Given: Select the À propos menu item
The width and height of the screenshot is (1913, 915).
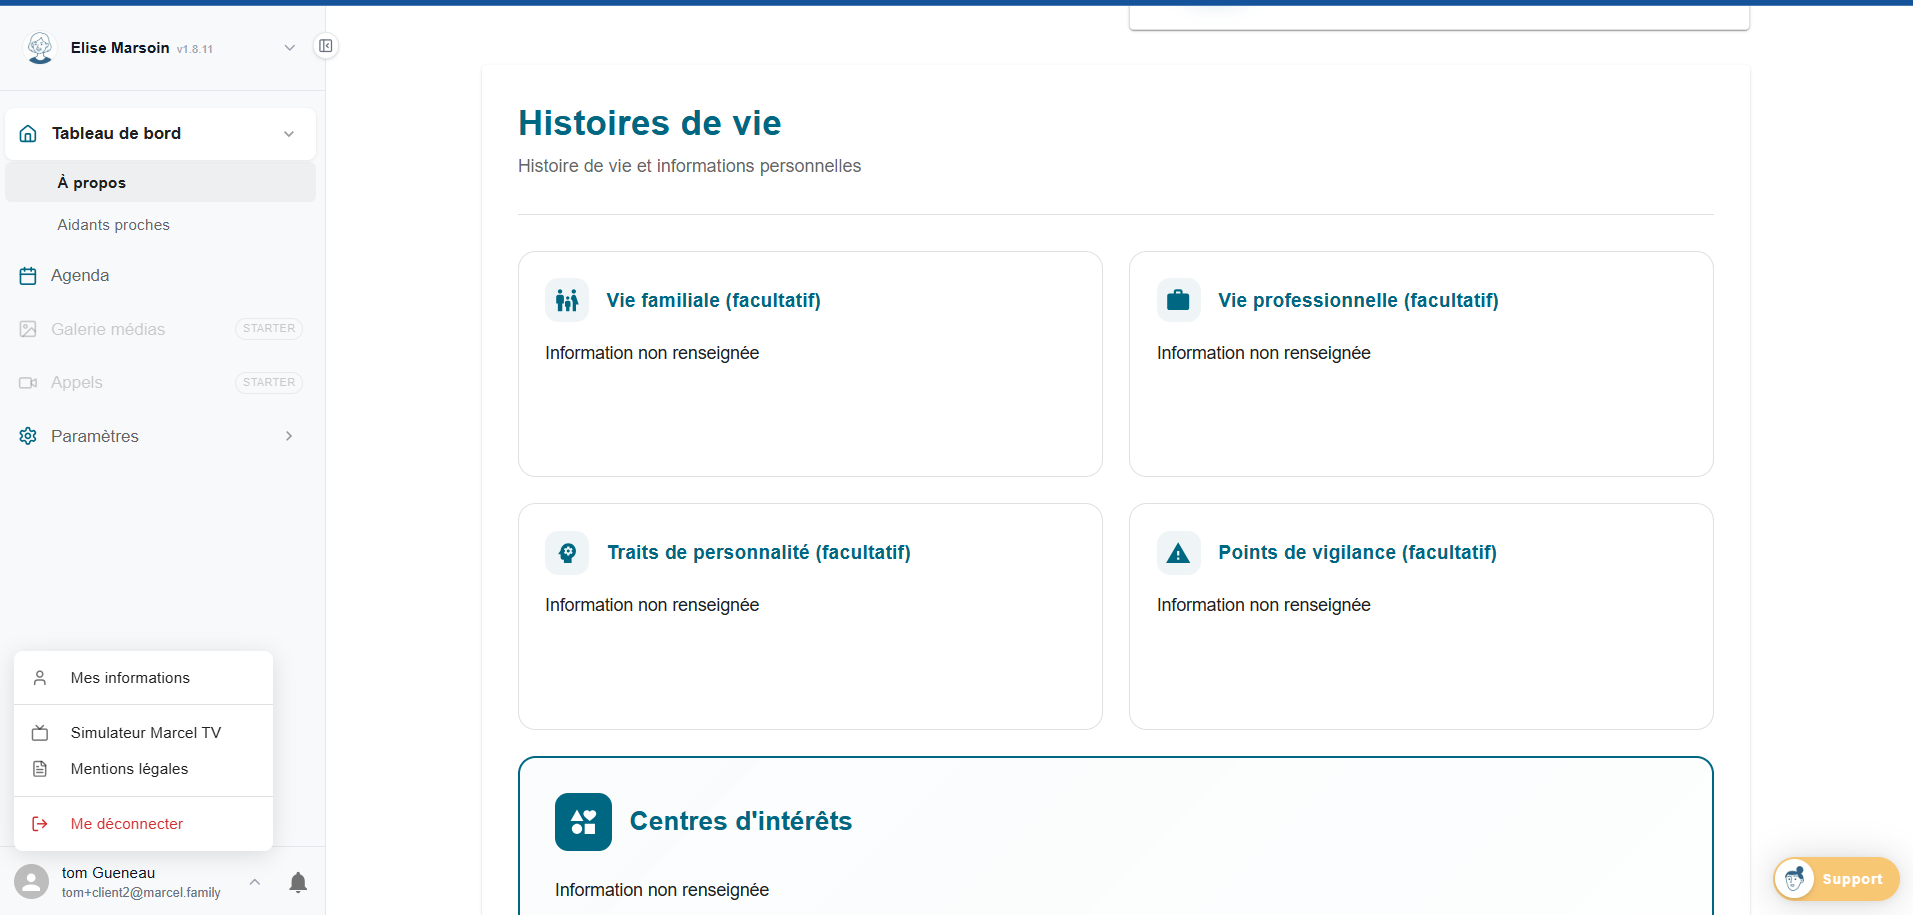Looking at the screenshot, I should (x=91, y=182).
